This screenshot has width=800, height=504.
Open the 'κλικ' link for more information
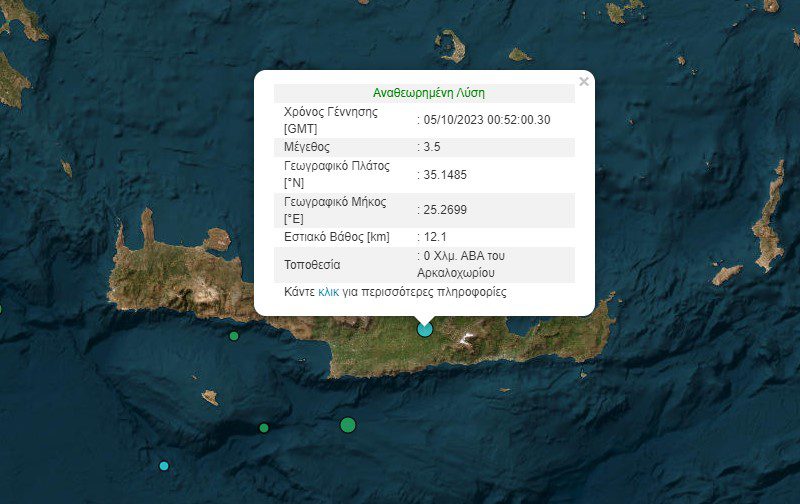point(328,292)
